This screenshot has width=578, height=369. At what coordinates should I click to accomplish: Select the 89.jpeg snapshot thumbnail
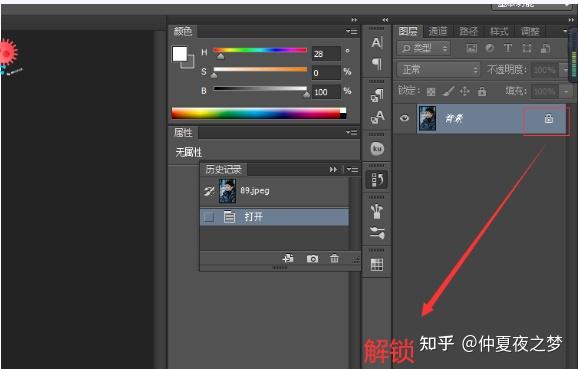tap(227, 191)
